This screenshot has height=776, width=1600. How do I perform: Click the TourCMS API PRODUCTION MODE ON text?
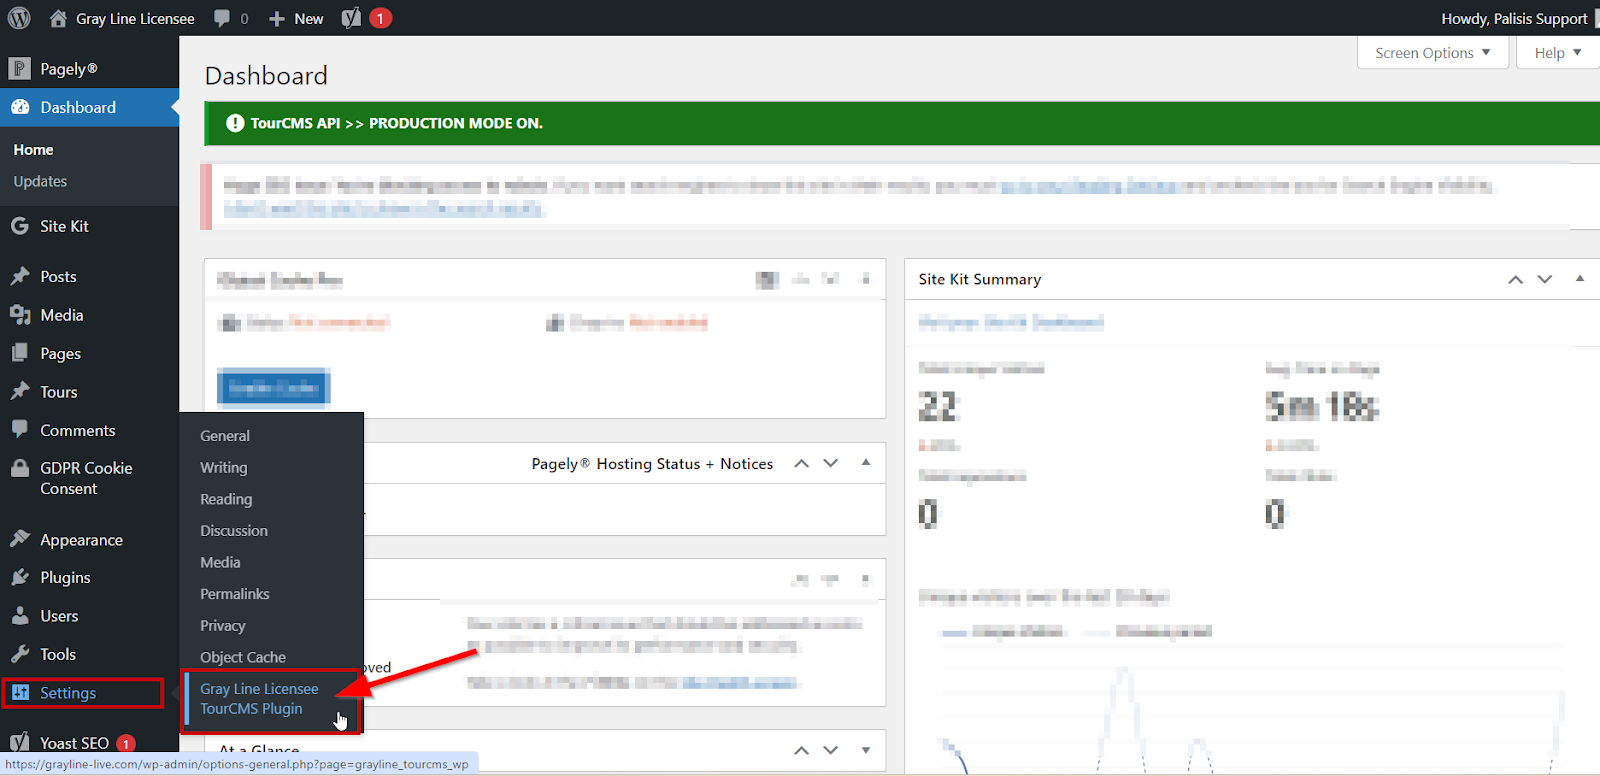pos(397,123)
